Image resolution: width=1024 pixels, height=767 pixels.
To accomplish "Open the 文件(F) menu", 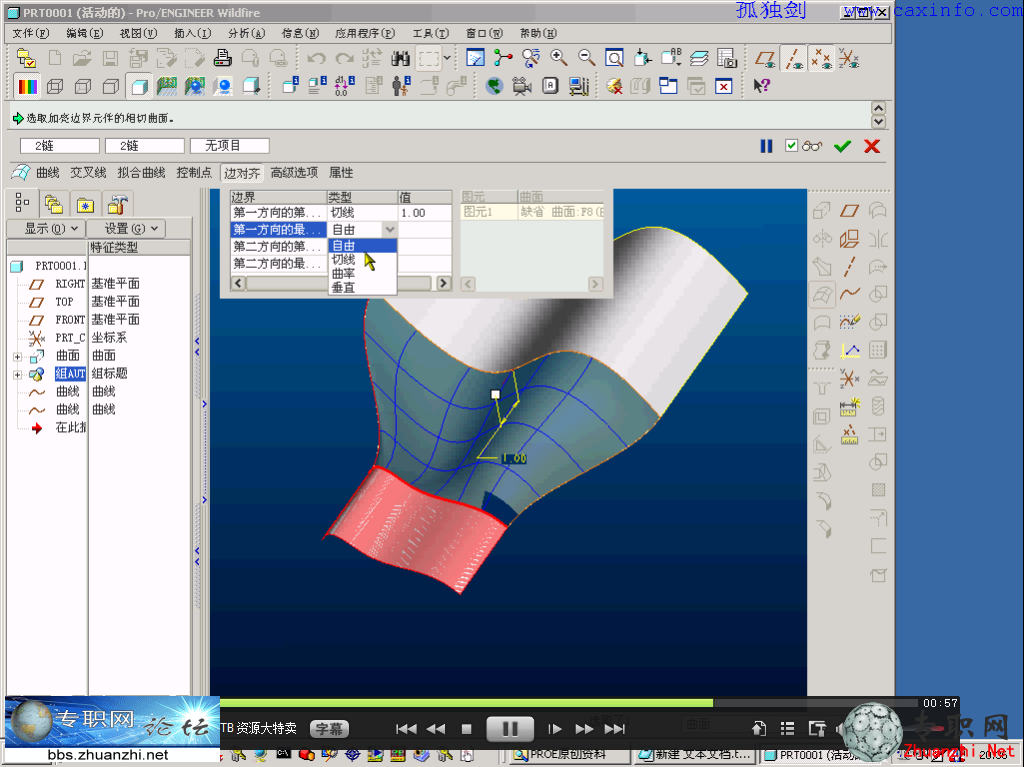I will coord(31,33).
